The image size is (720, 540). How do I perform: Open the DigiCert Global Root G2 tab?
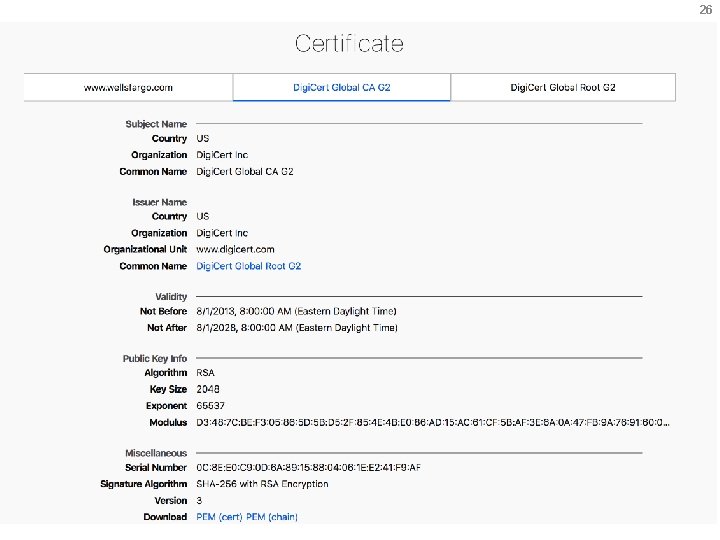563,87
